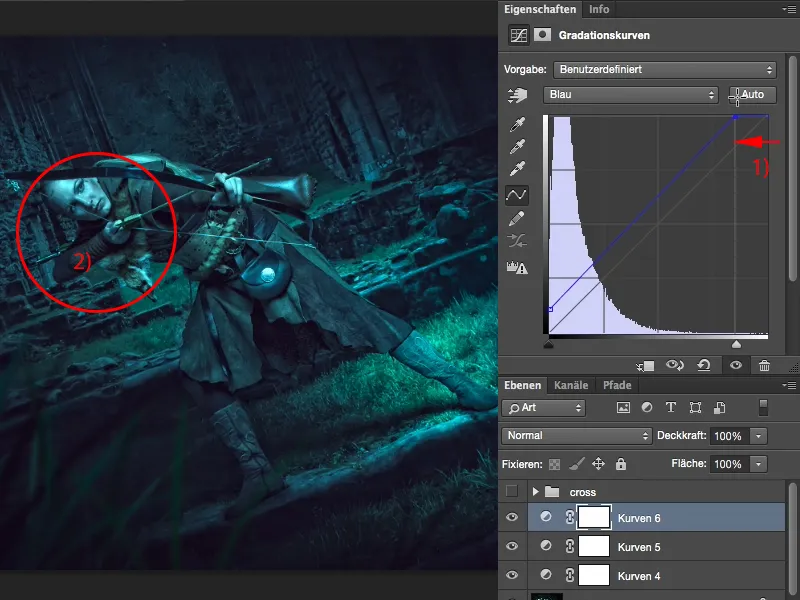Open the Ebenen panel flyout menu

[x=789, y=385]
